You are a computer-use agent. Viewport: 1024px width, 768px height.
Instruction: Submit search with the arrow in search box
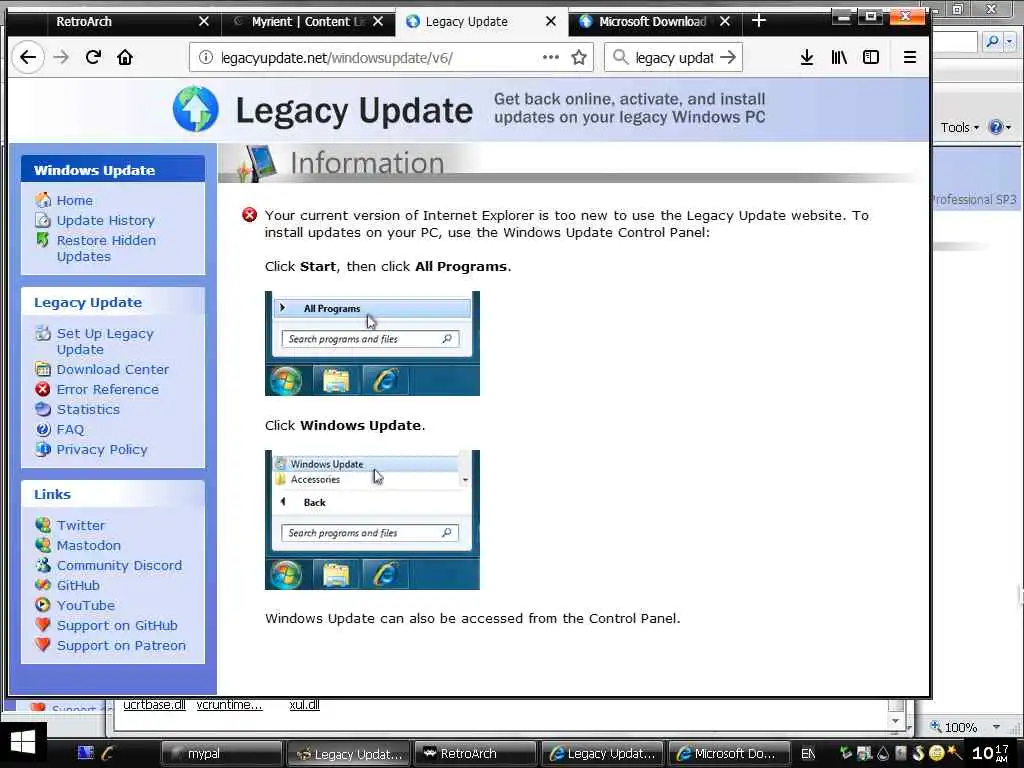(728, 57)
